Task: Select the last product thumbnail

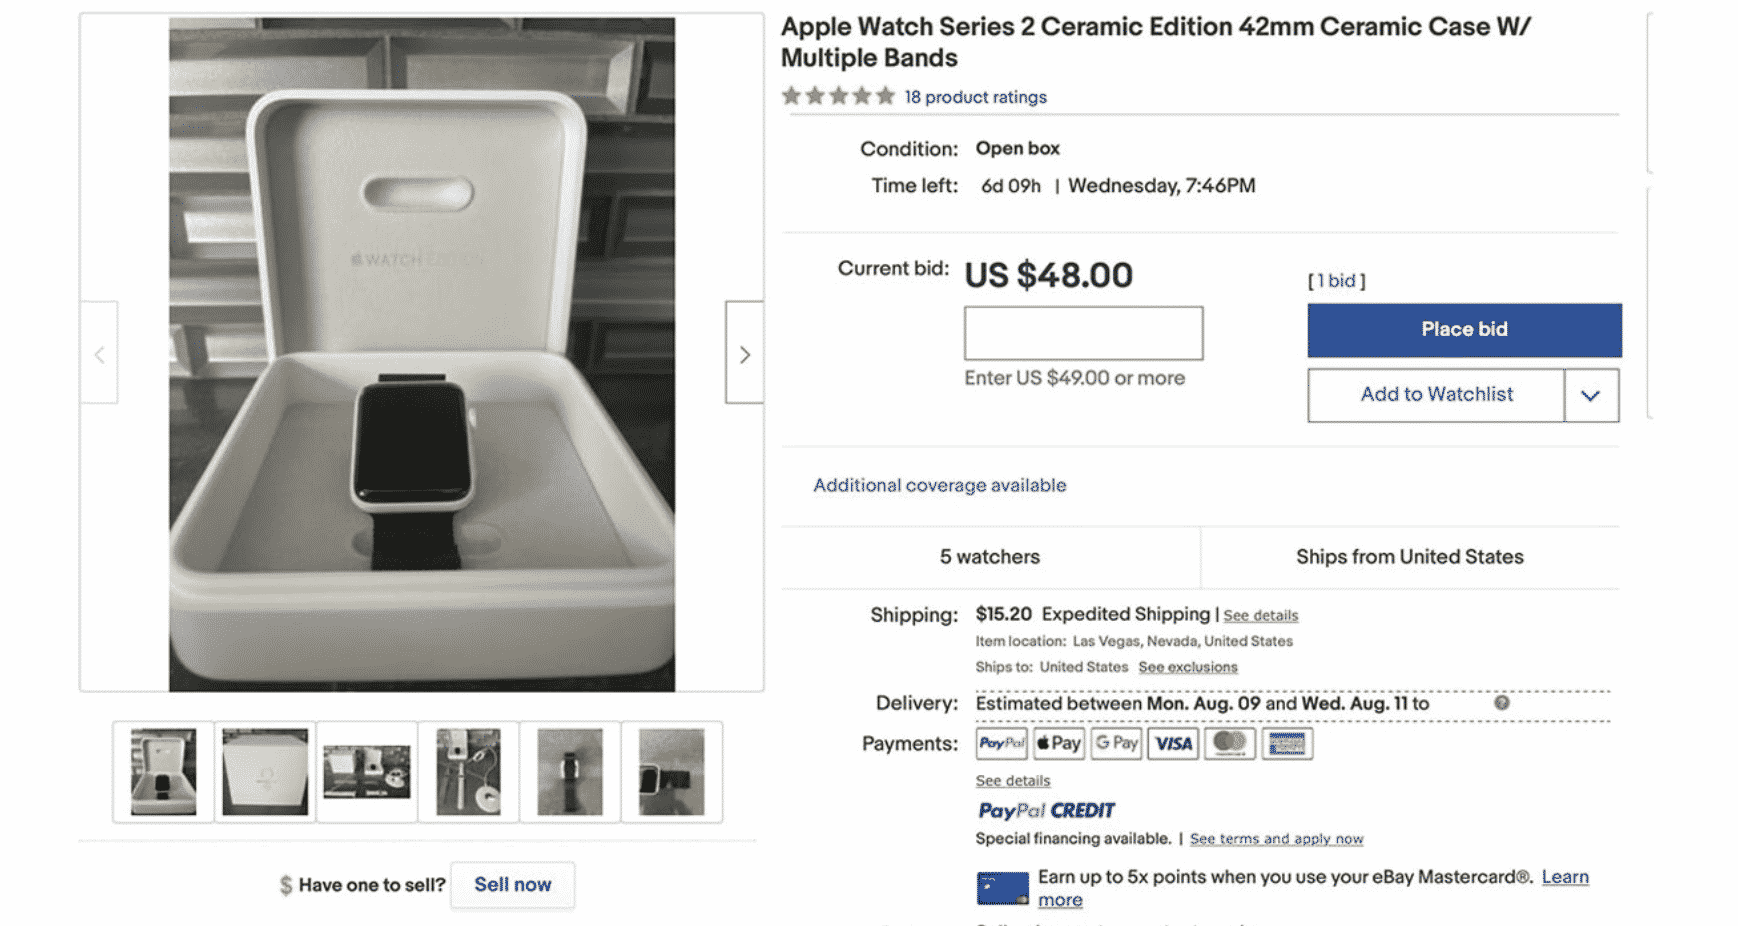Action: pos(671,772)
